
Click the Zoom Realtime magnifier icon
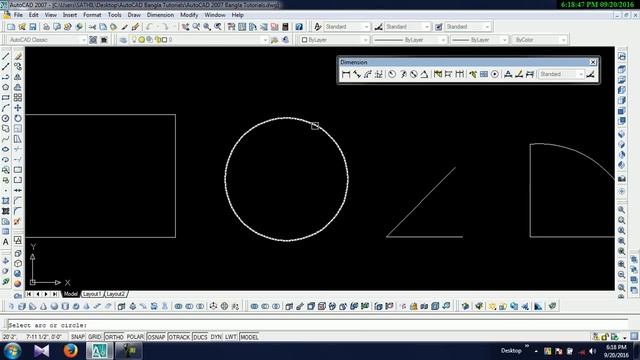coord(196,27)
